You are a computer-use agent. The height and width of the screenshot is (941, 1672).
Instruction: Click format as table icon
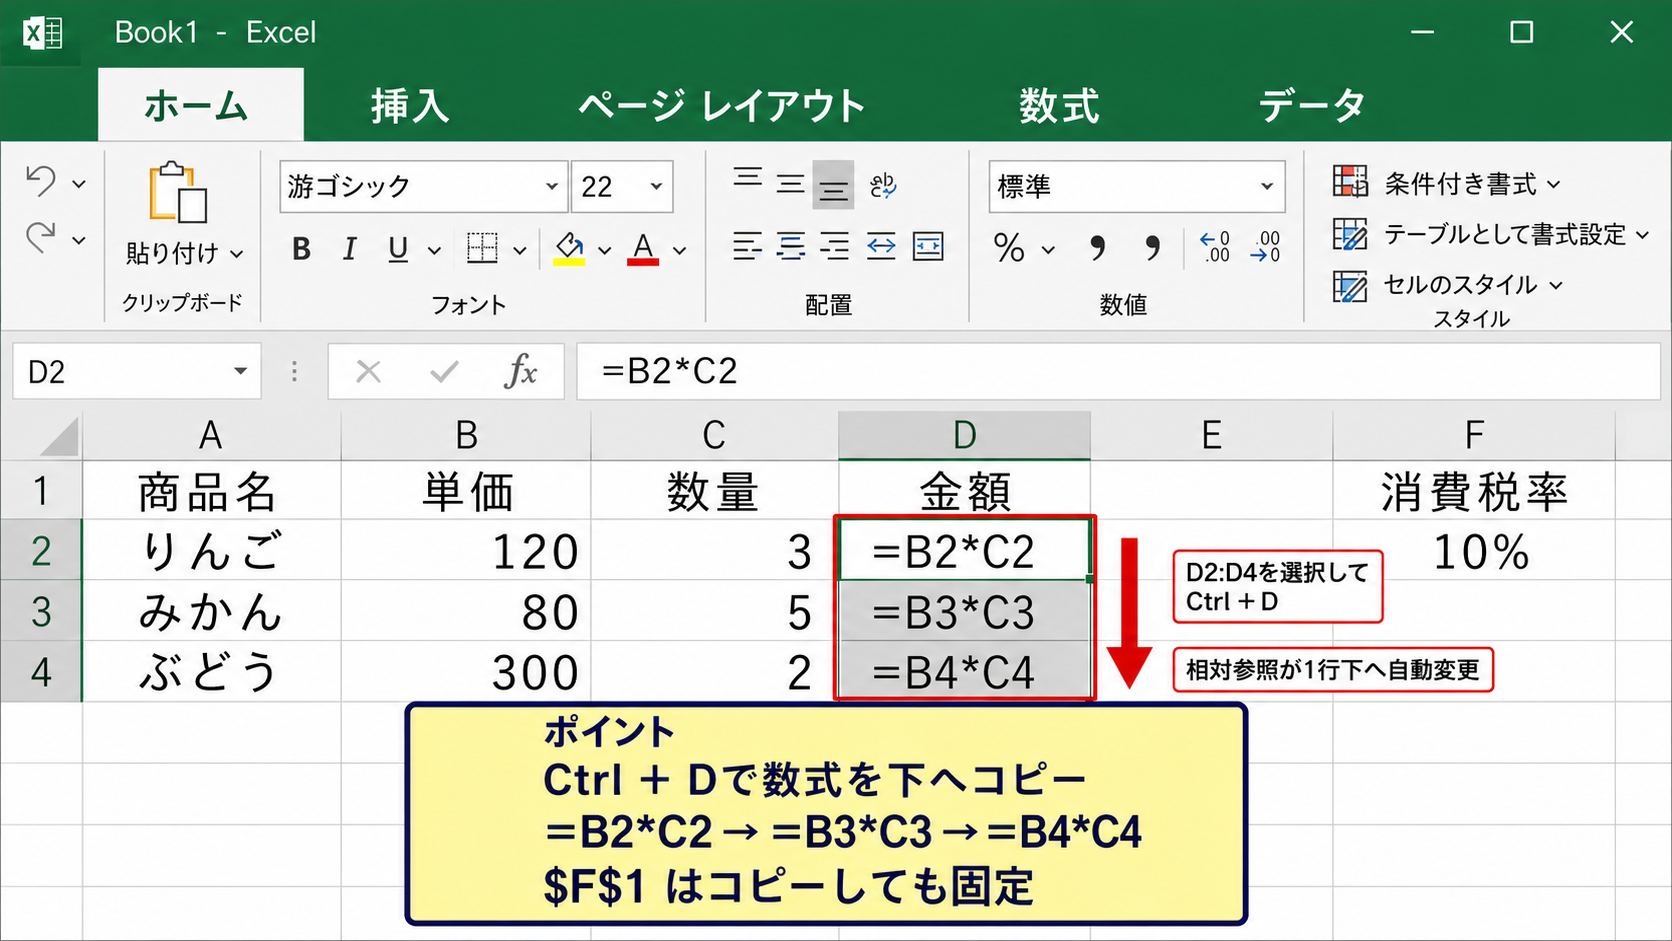[x=1350, y=234]
